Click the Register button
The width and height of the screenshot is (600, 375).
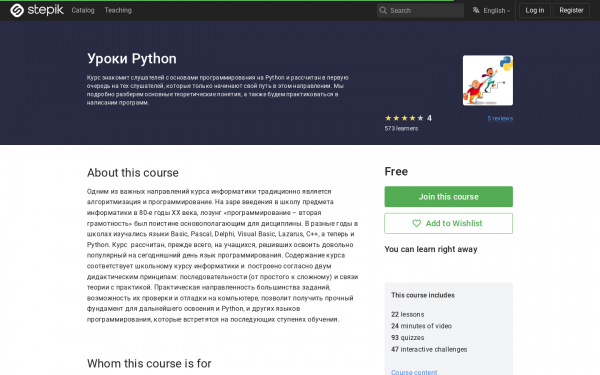click(571, 10)
